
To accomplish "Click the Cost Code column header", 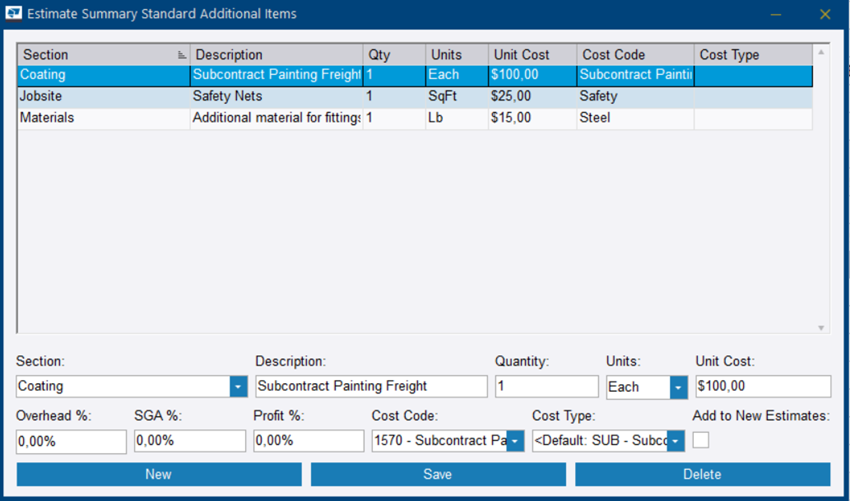I will pyautogui.click(x=634, y=55).
